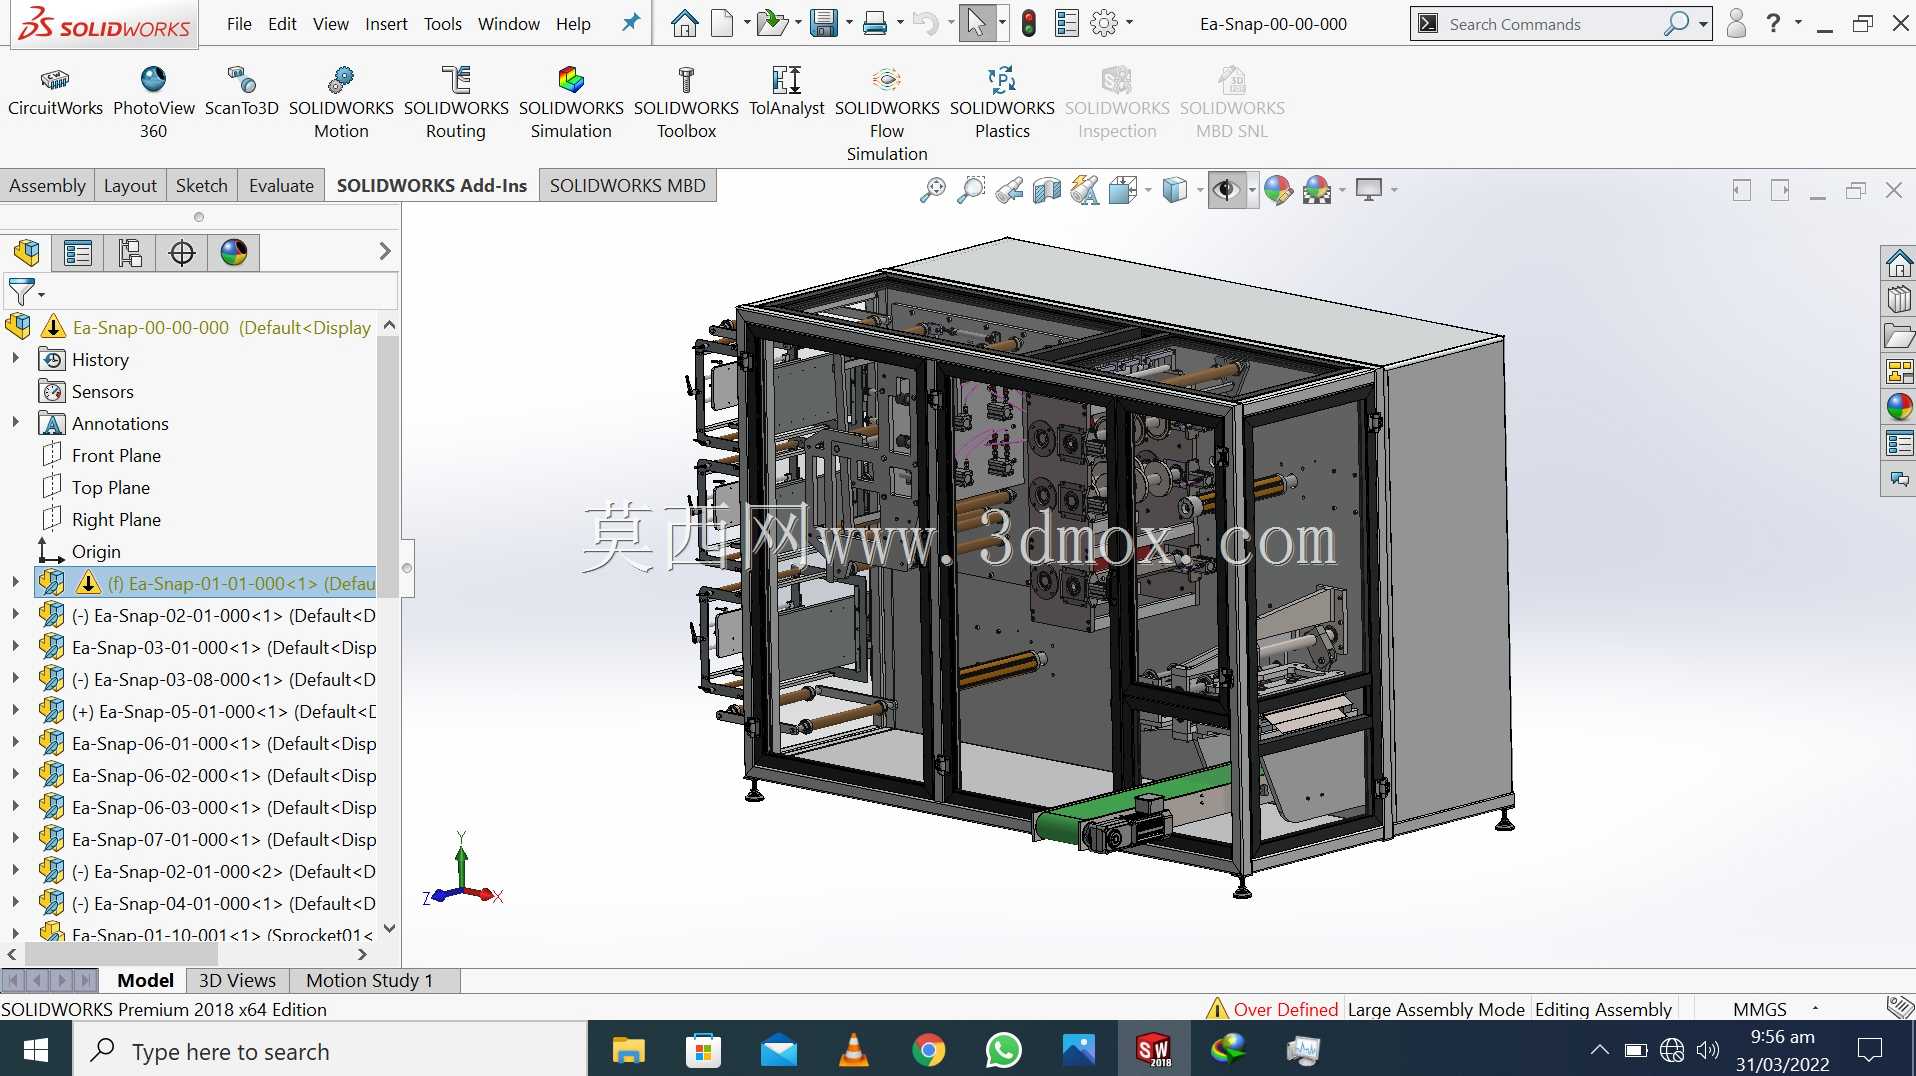This screenshot has width=1916, height=1076.
Task: Open PhotoView 360 add-in
Action: click(153, 103)
